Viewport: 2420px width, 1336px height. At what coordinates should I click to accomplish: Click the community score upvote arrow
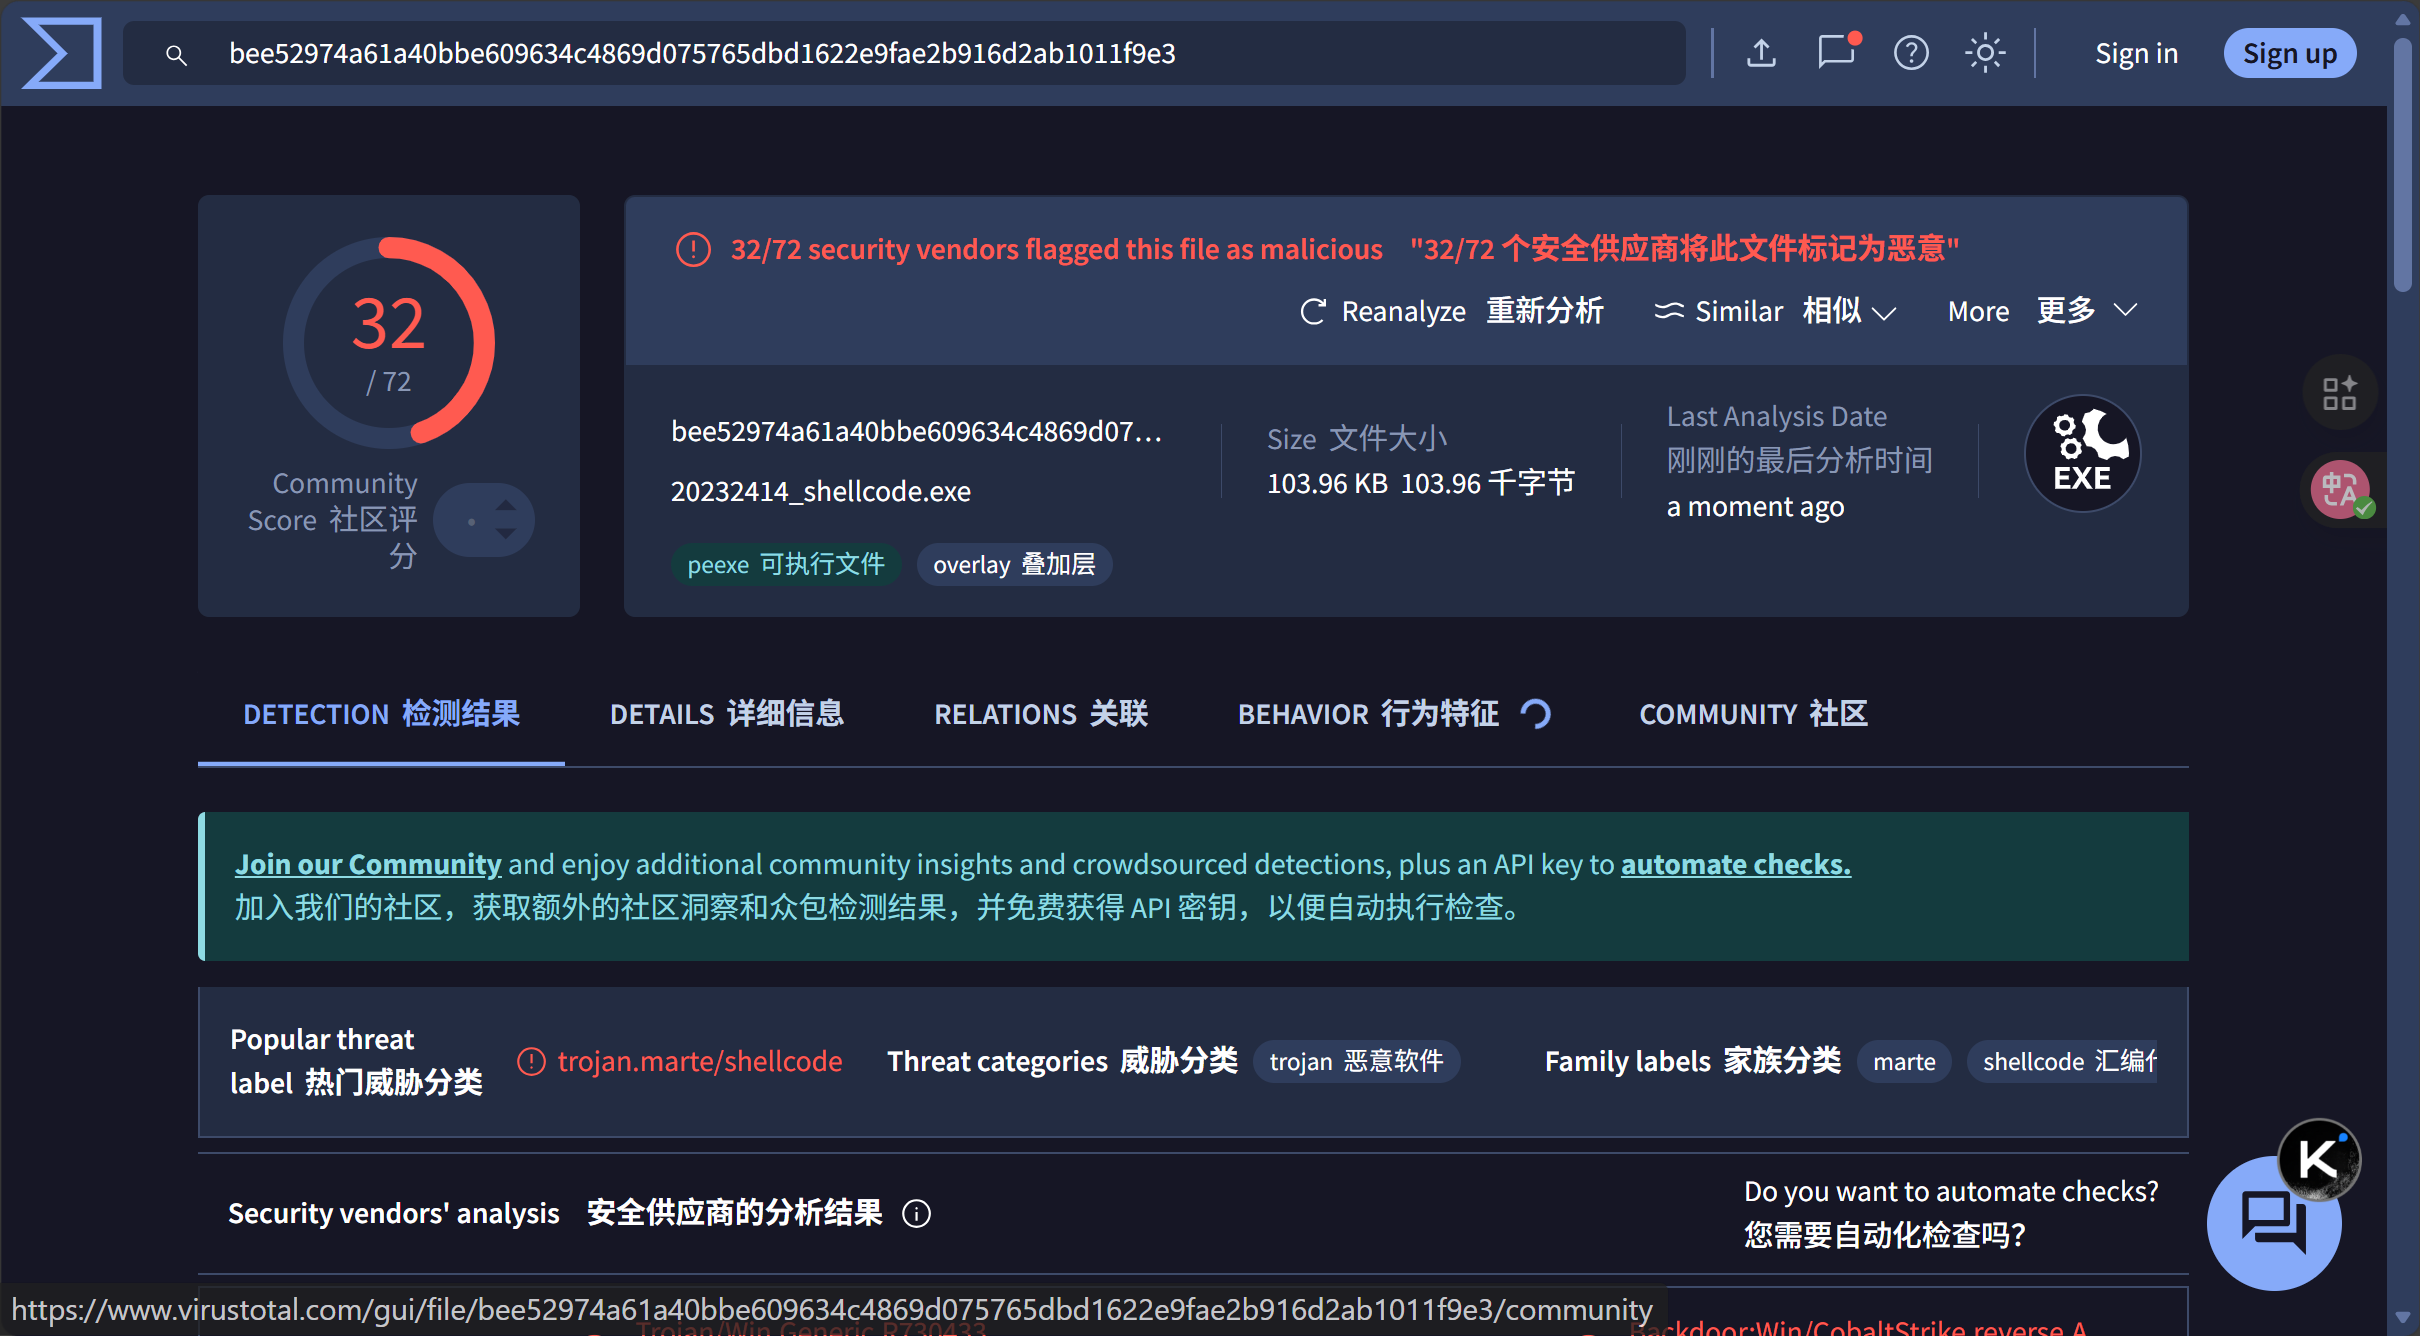(506, 505)
